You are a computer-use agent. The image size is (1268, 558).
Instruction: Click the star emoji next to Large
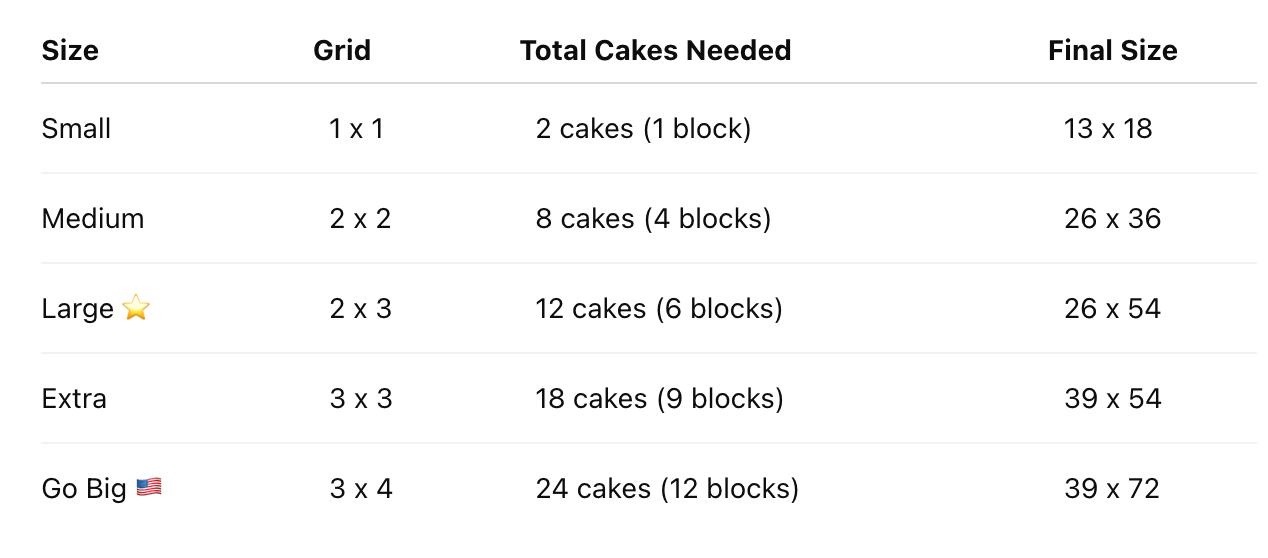point(136,309)
